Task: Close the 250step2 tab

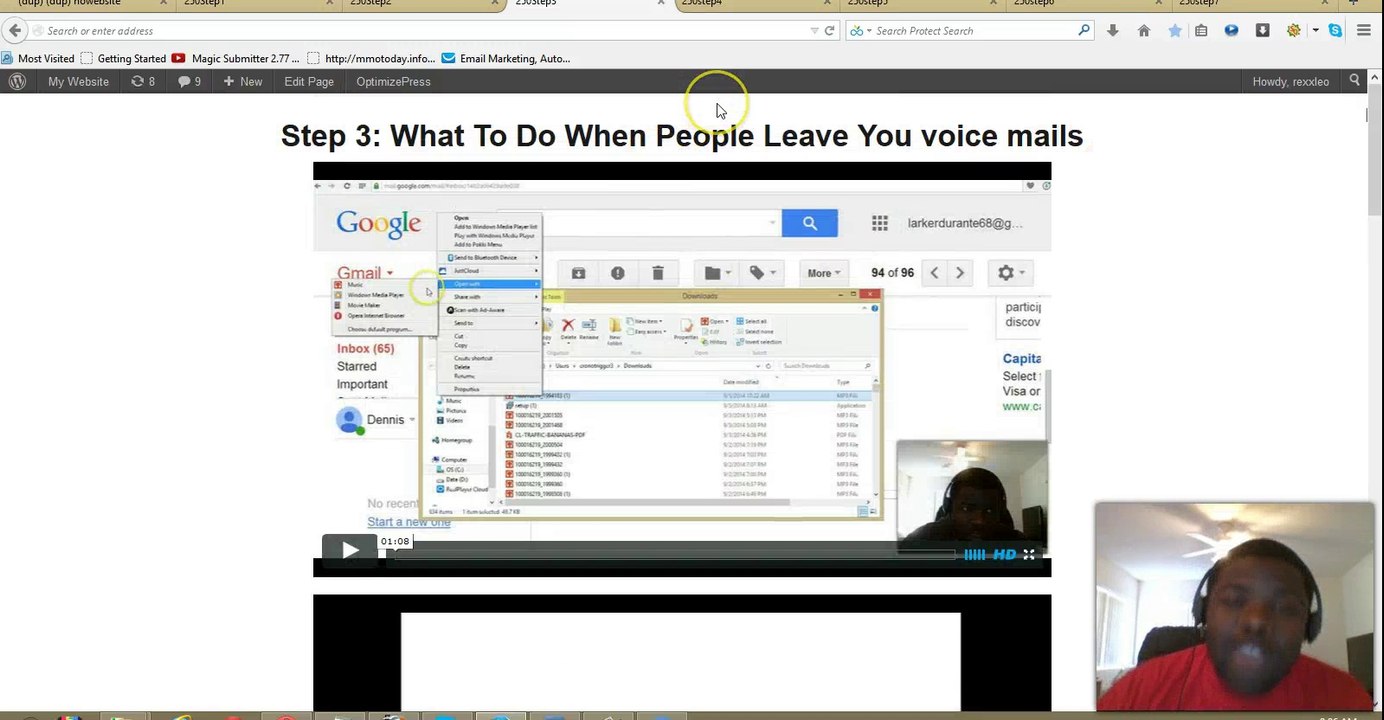Action: click(495, 4)
